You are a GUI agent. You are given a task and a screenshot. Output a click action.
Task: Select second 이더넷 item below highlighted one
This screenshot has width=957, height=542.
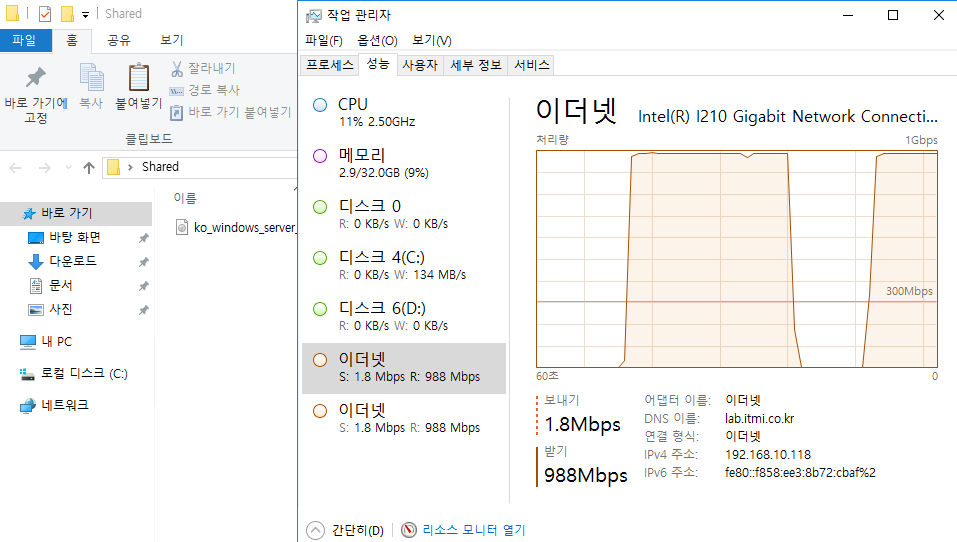coord(404,419)
